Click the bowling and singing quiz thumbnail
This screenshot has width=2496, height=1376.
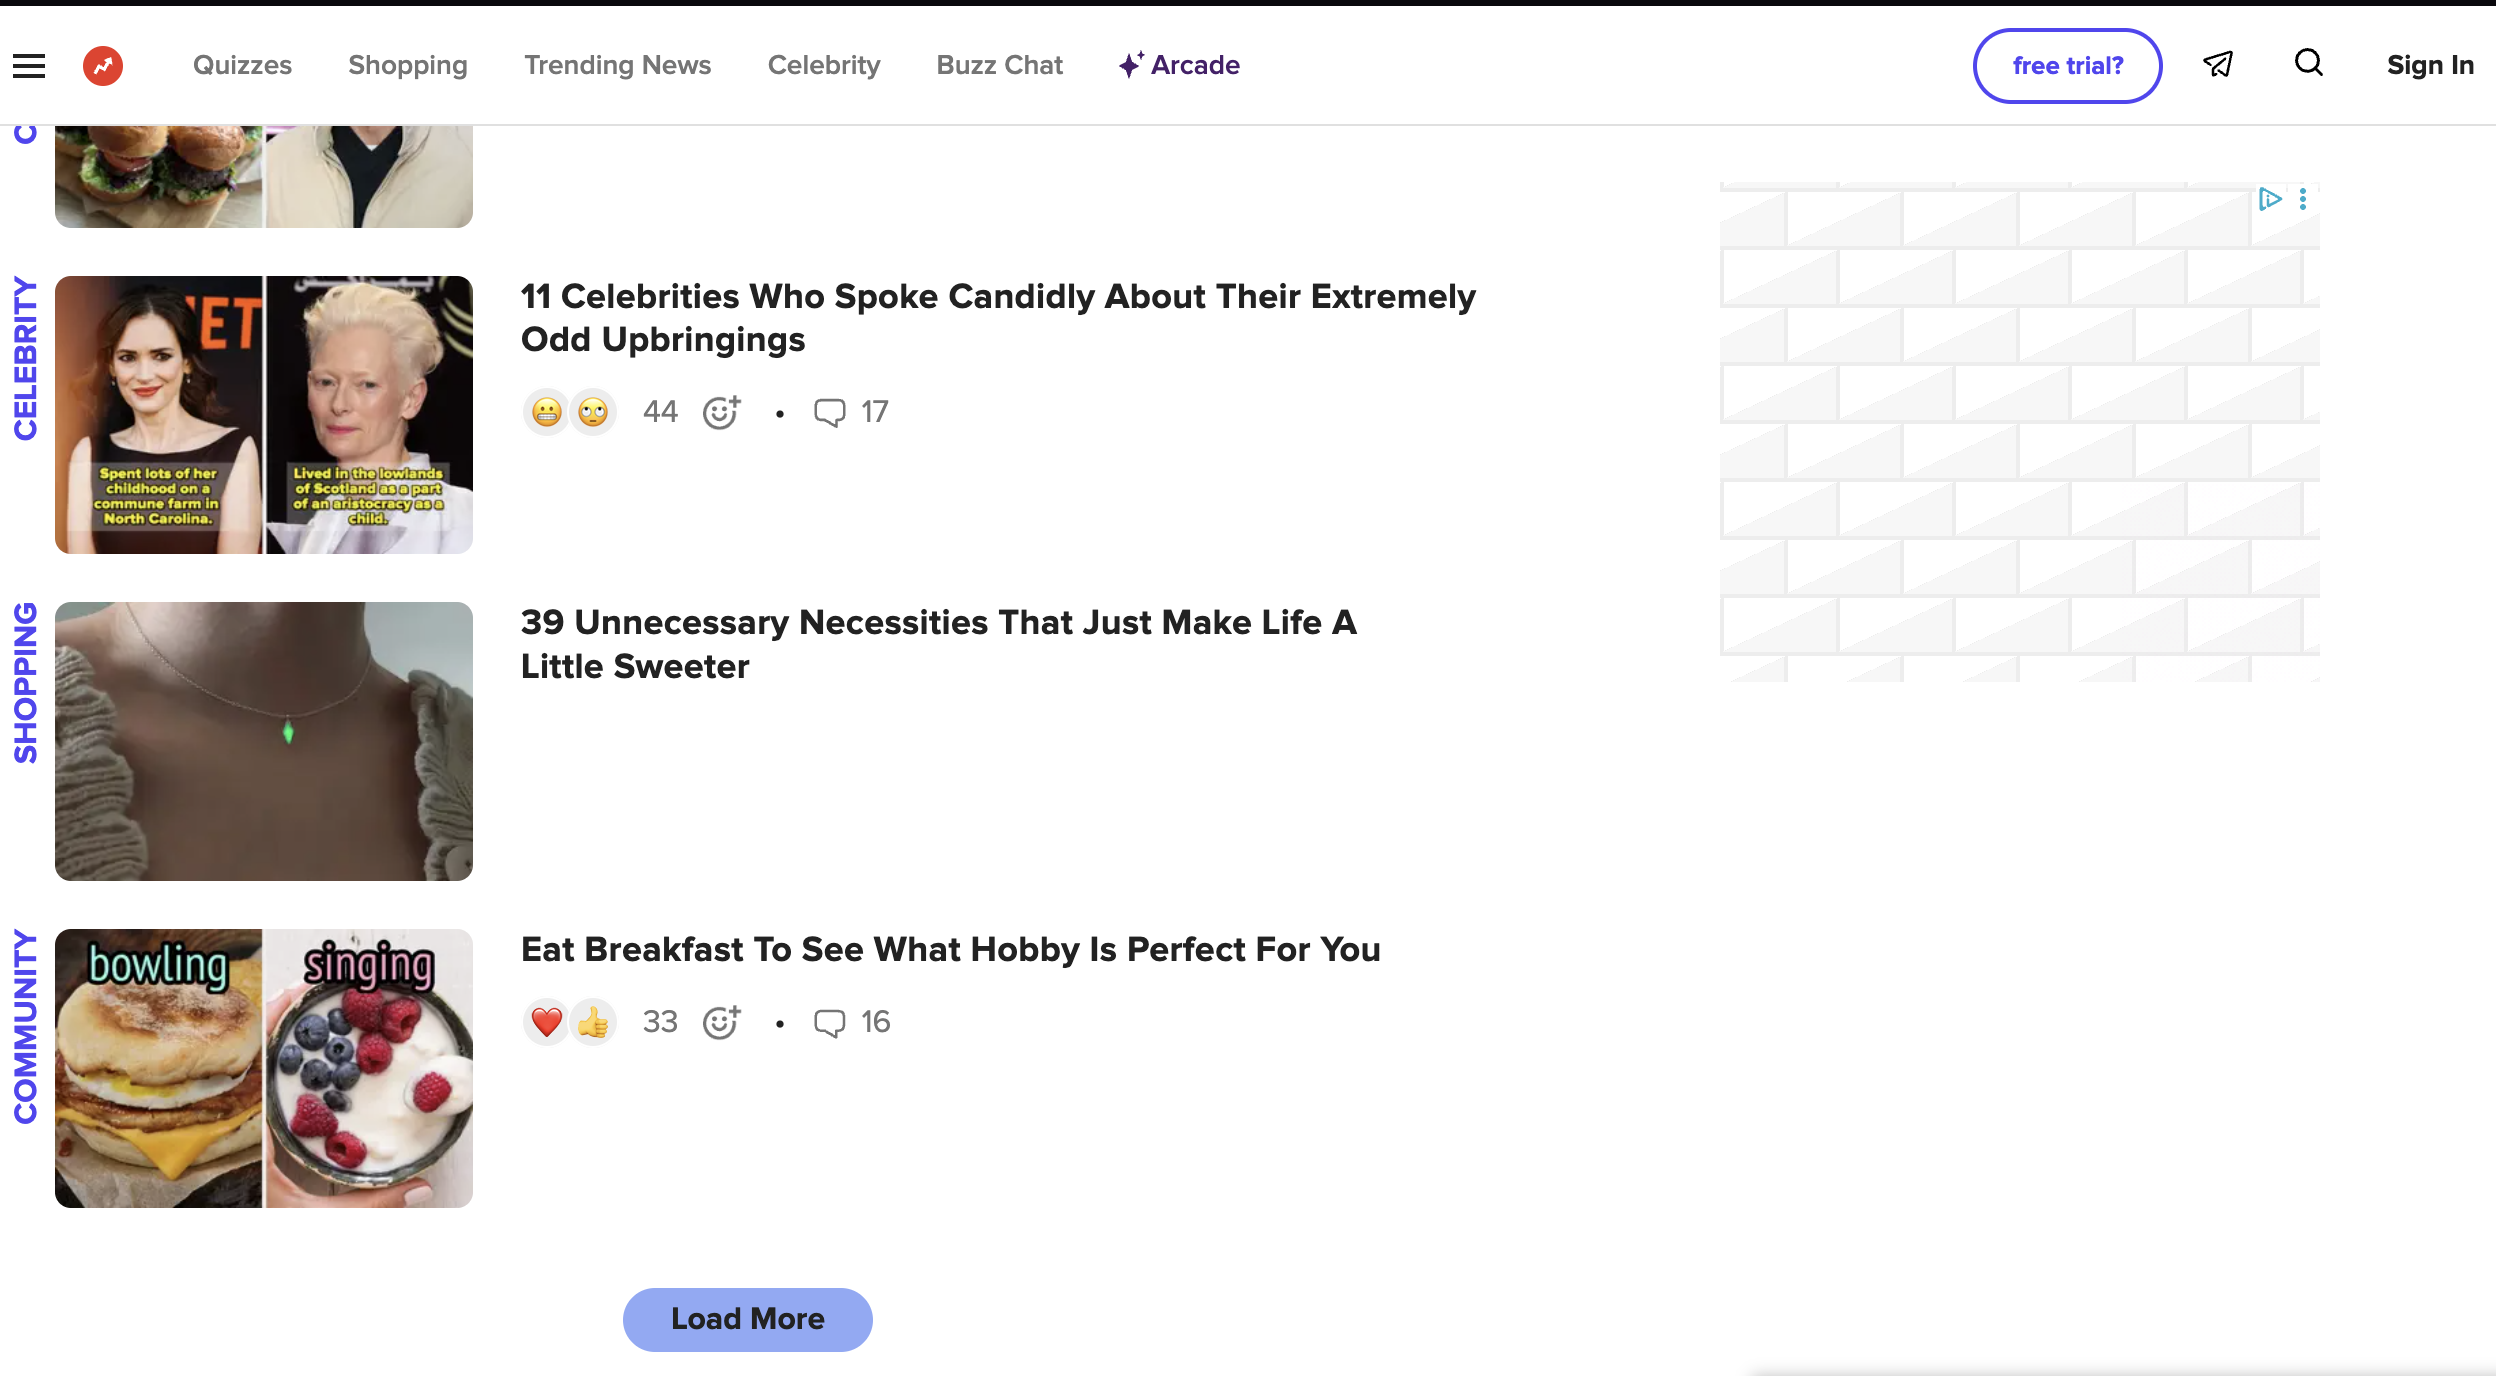point(264,1068)
